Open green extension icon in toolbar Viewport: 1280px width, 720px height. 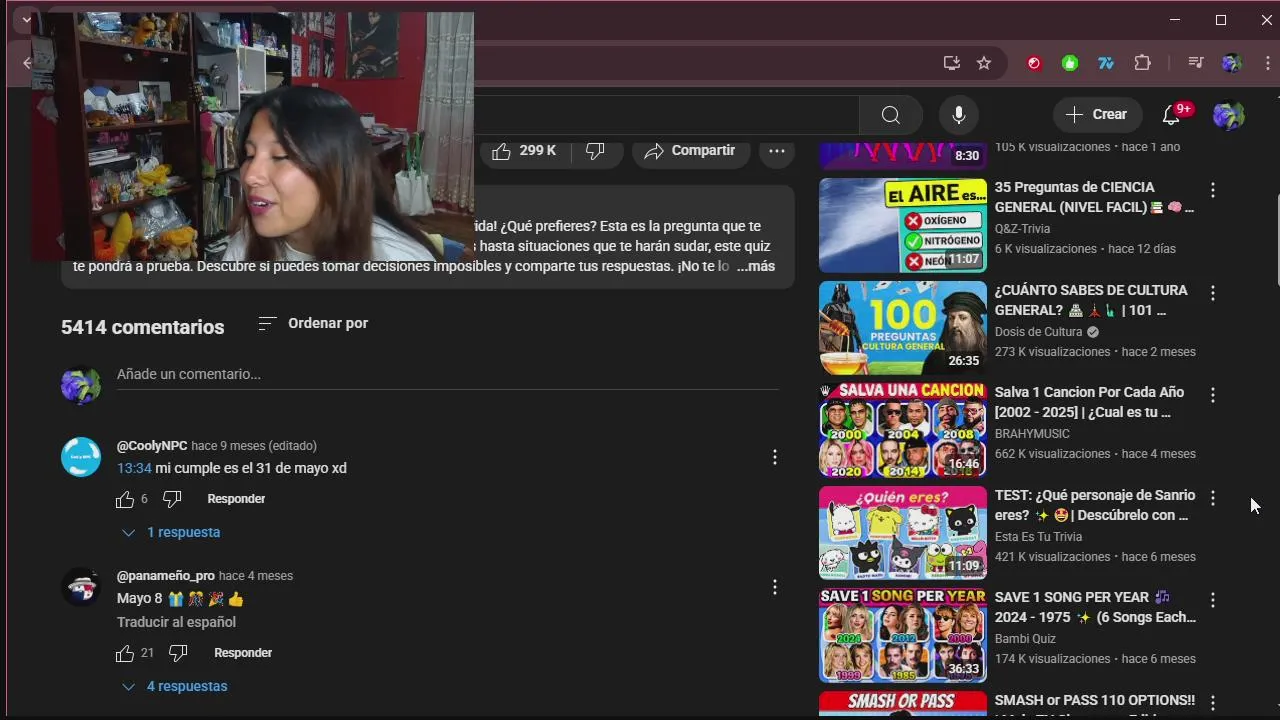pos(1070,63)
